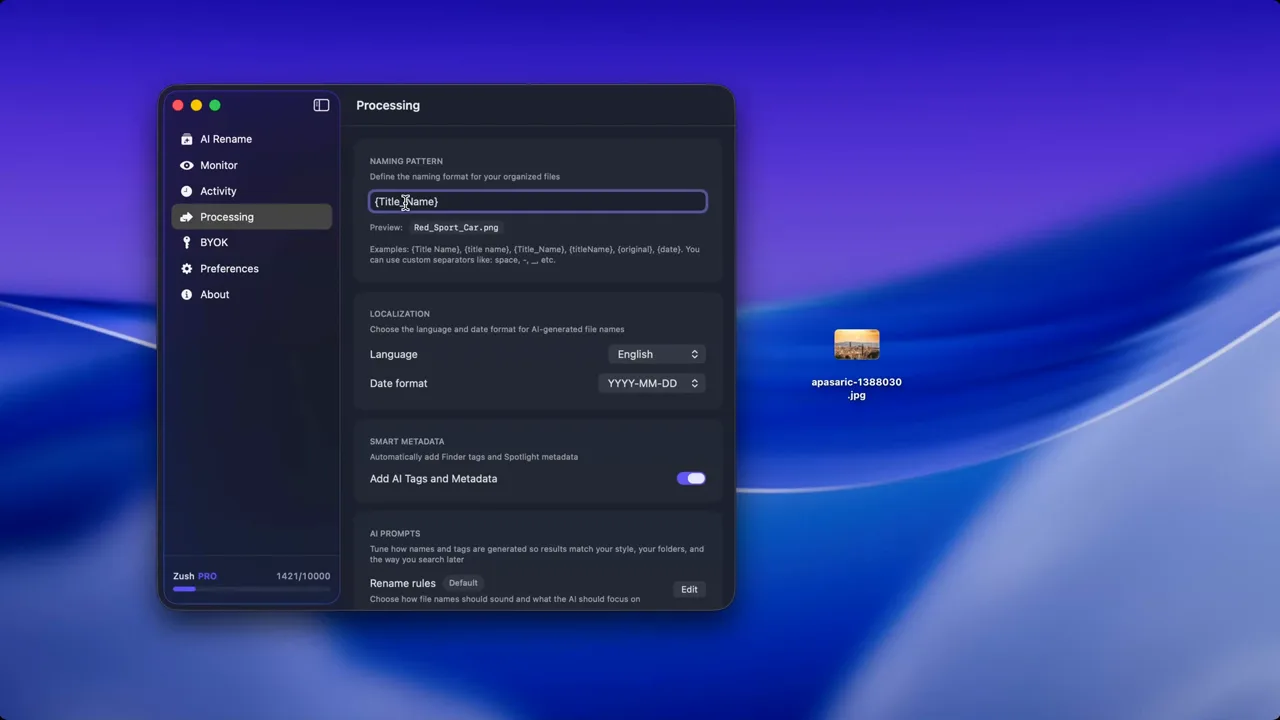Click the Processing page title
The height and width of the screenshot is (720, 1280).
point(388,105)
